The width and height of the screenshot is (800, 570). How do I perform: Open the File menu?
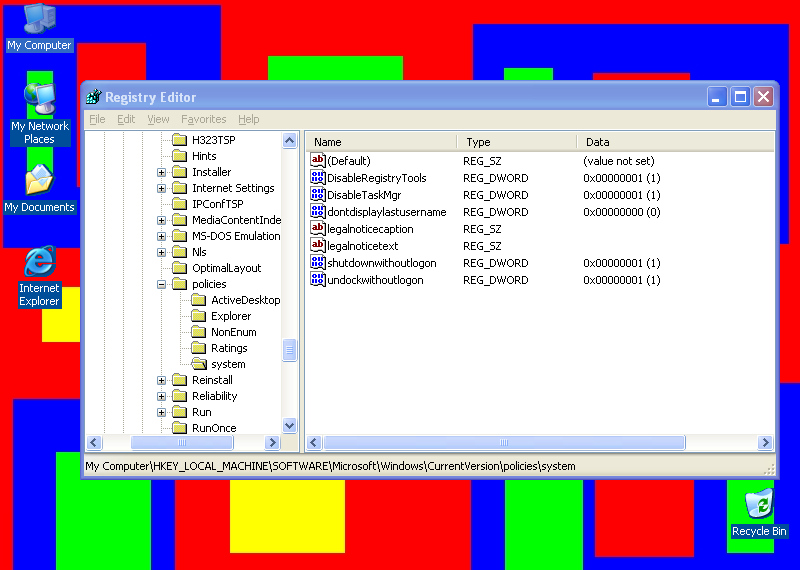(x=97, y=119)
